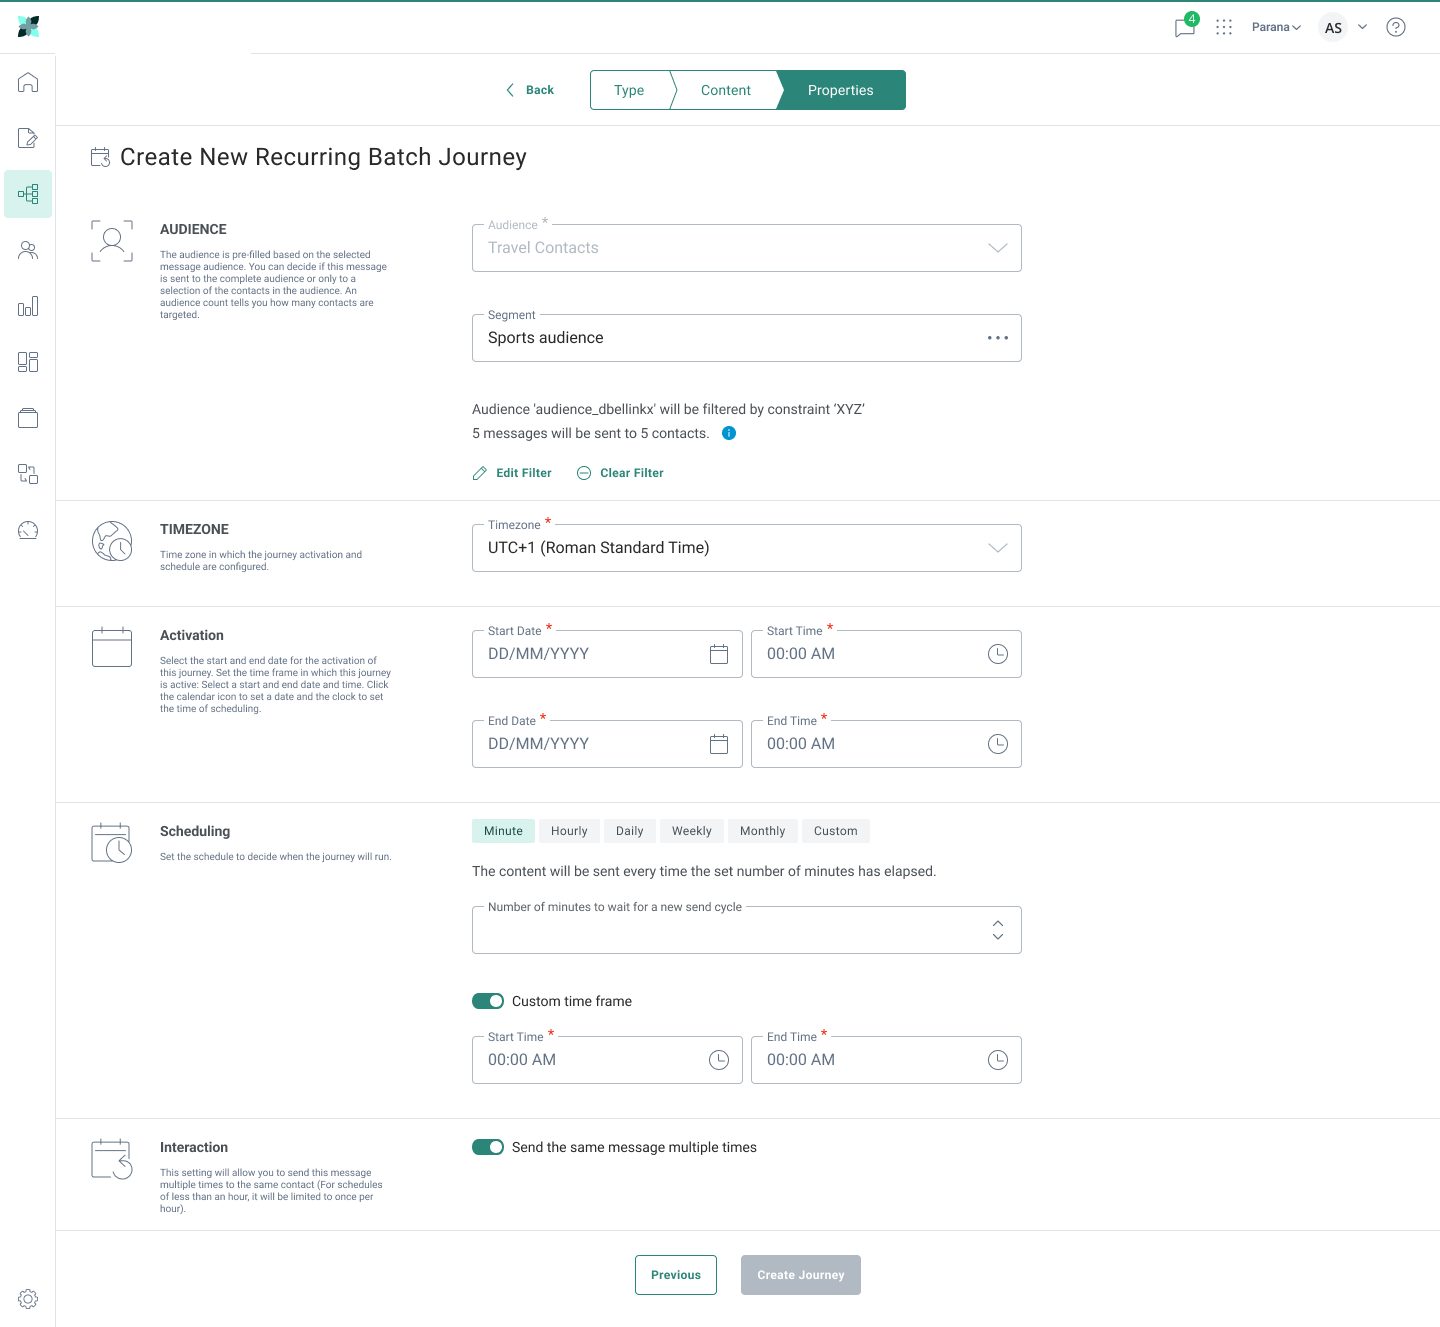The image size is (1440, 1327).
Task: Toggle Send the same message multiple times
Action: pos(488,1147)
